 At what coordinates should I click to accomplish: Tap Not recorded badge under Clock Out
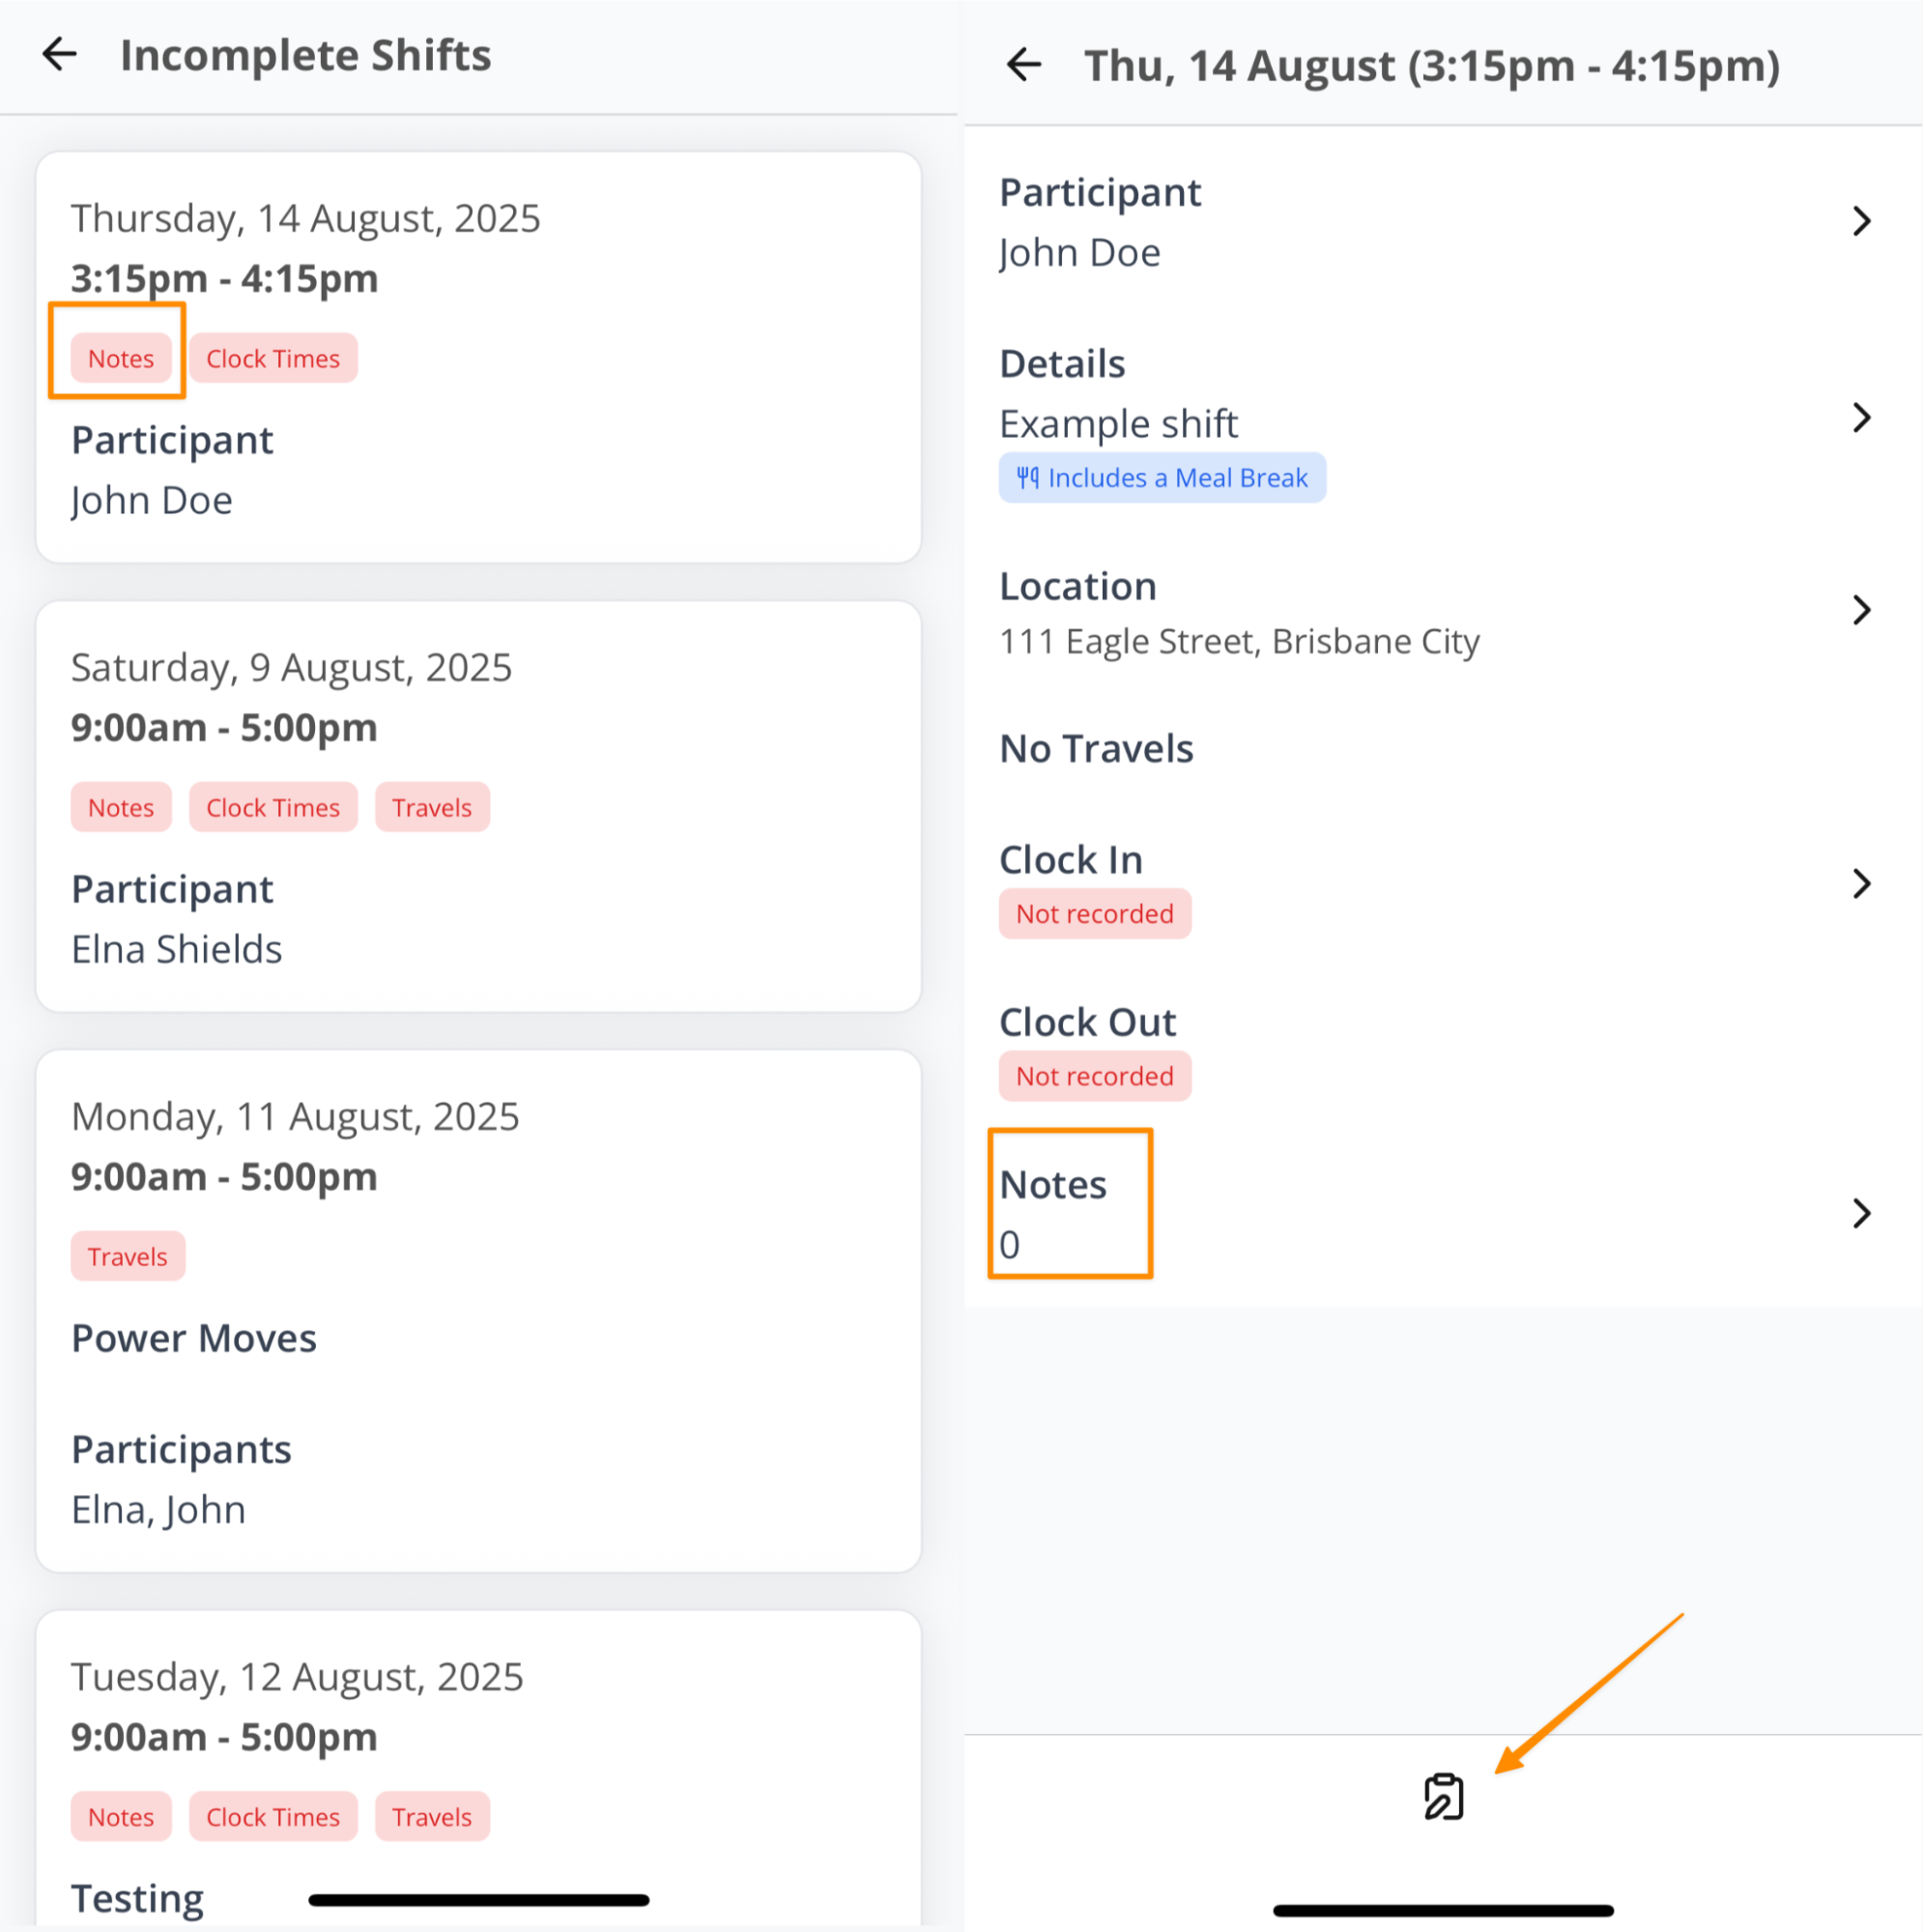1095,1077
